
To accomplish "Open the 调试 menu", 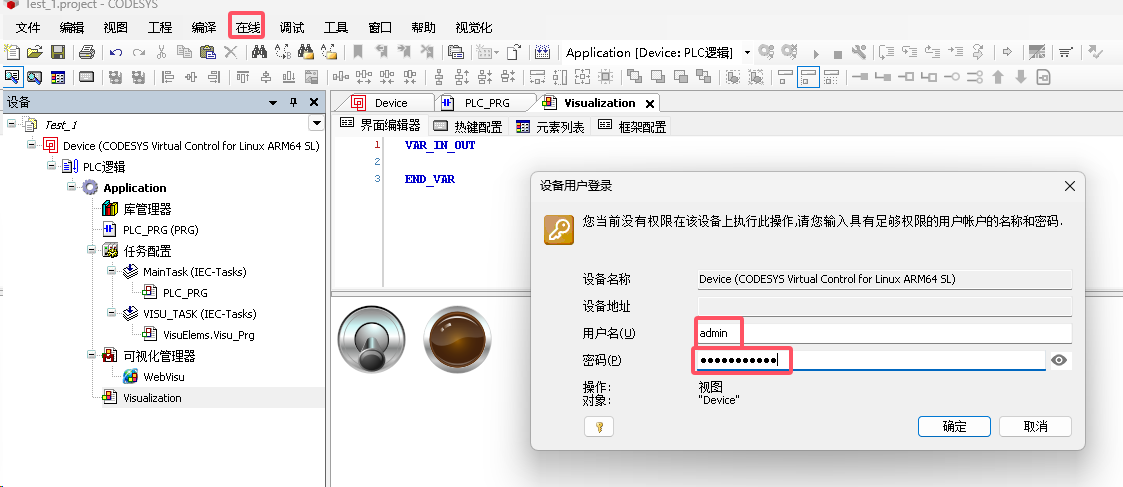I will point(291,27).
